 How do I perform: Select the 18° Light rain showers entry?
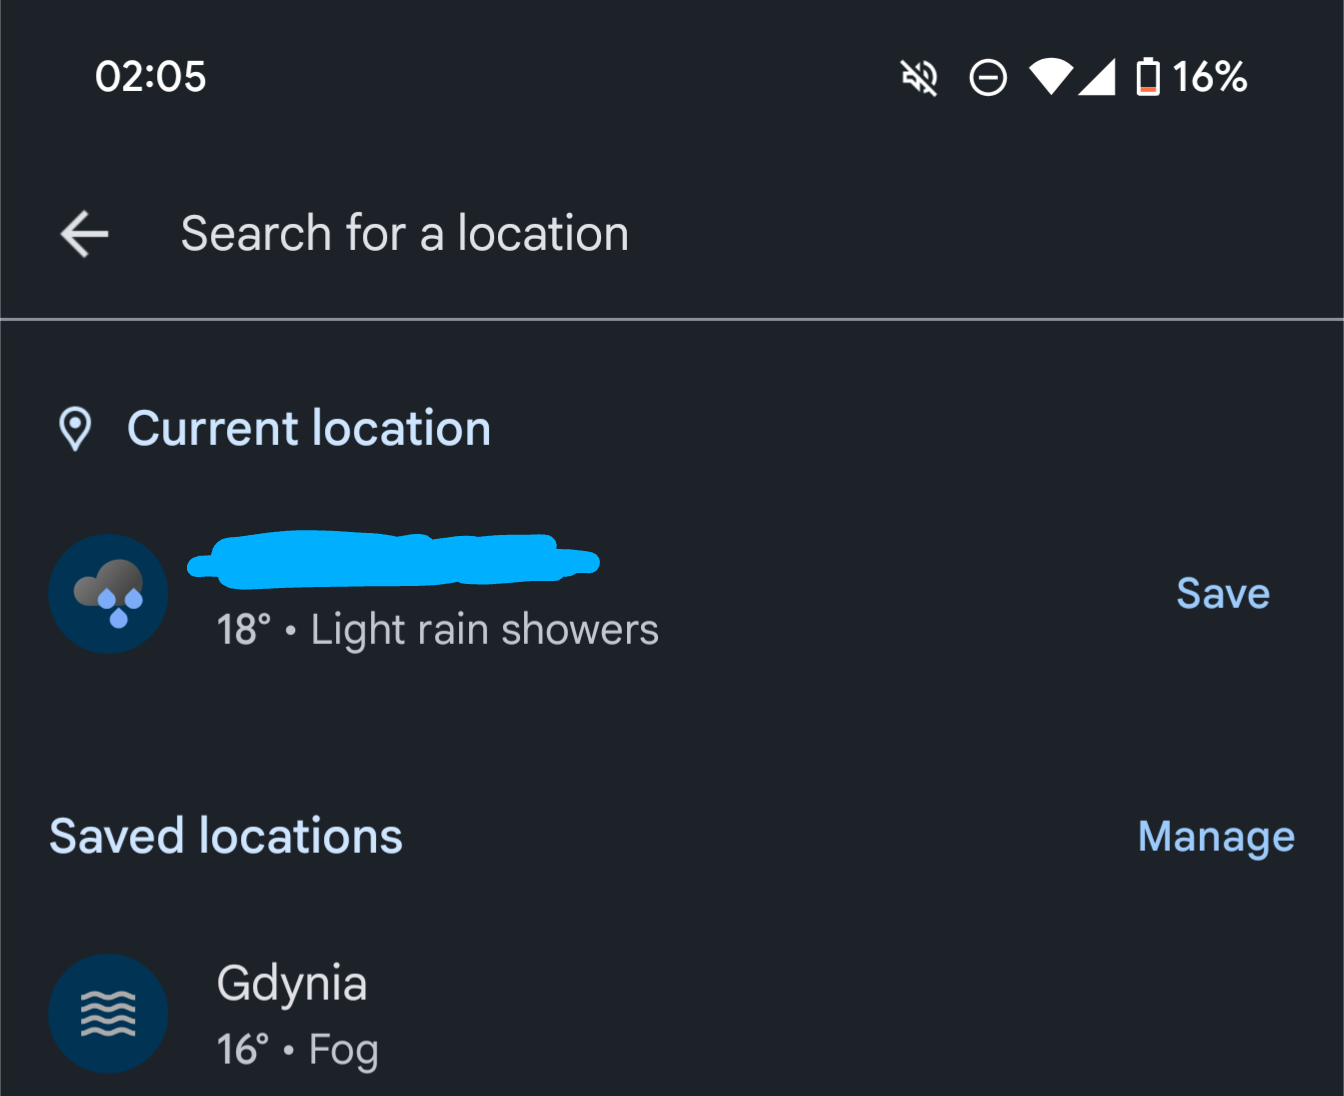(437, 630)
